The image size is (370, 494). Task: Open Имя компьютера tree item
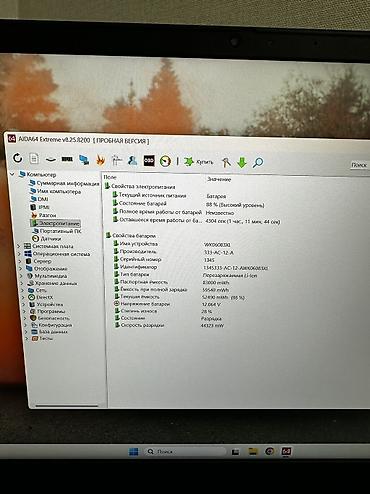59,191
